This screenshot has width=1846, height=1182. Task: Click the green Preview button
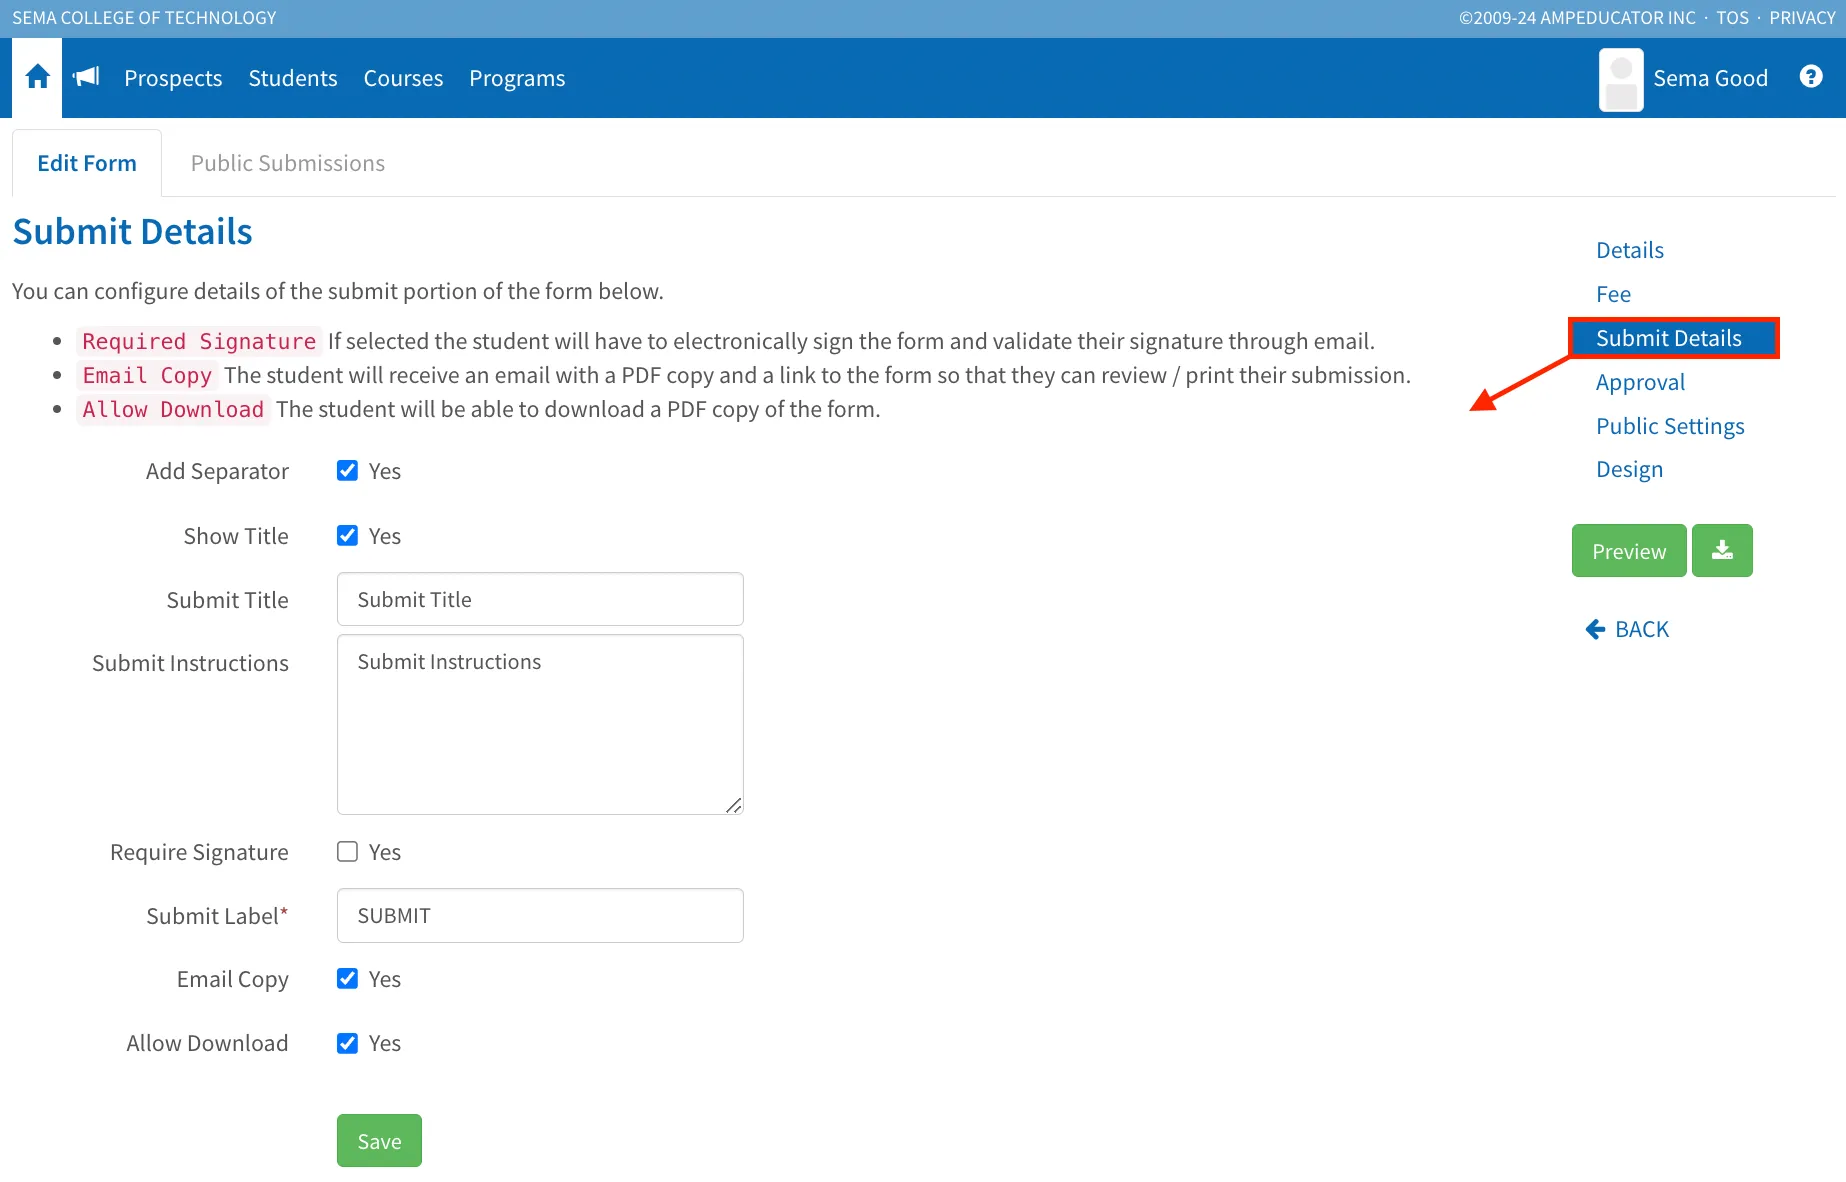[x=1629, y=550]
